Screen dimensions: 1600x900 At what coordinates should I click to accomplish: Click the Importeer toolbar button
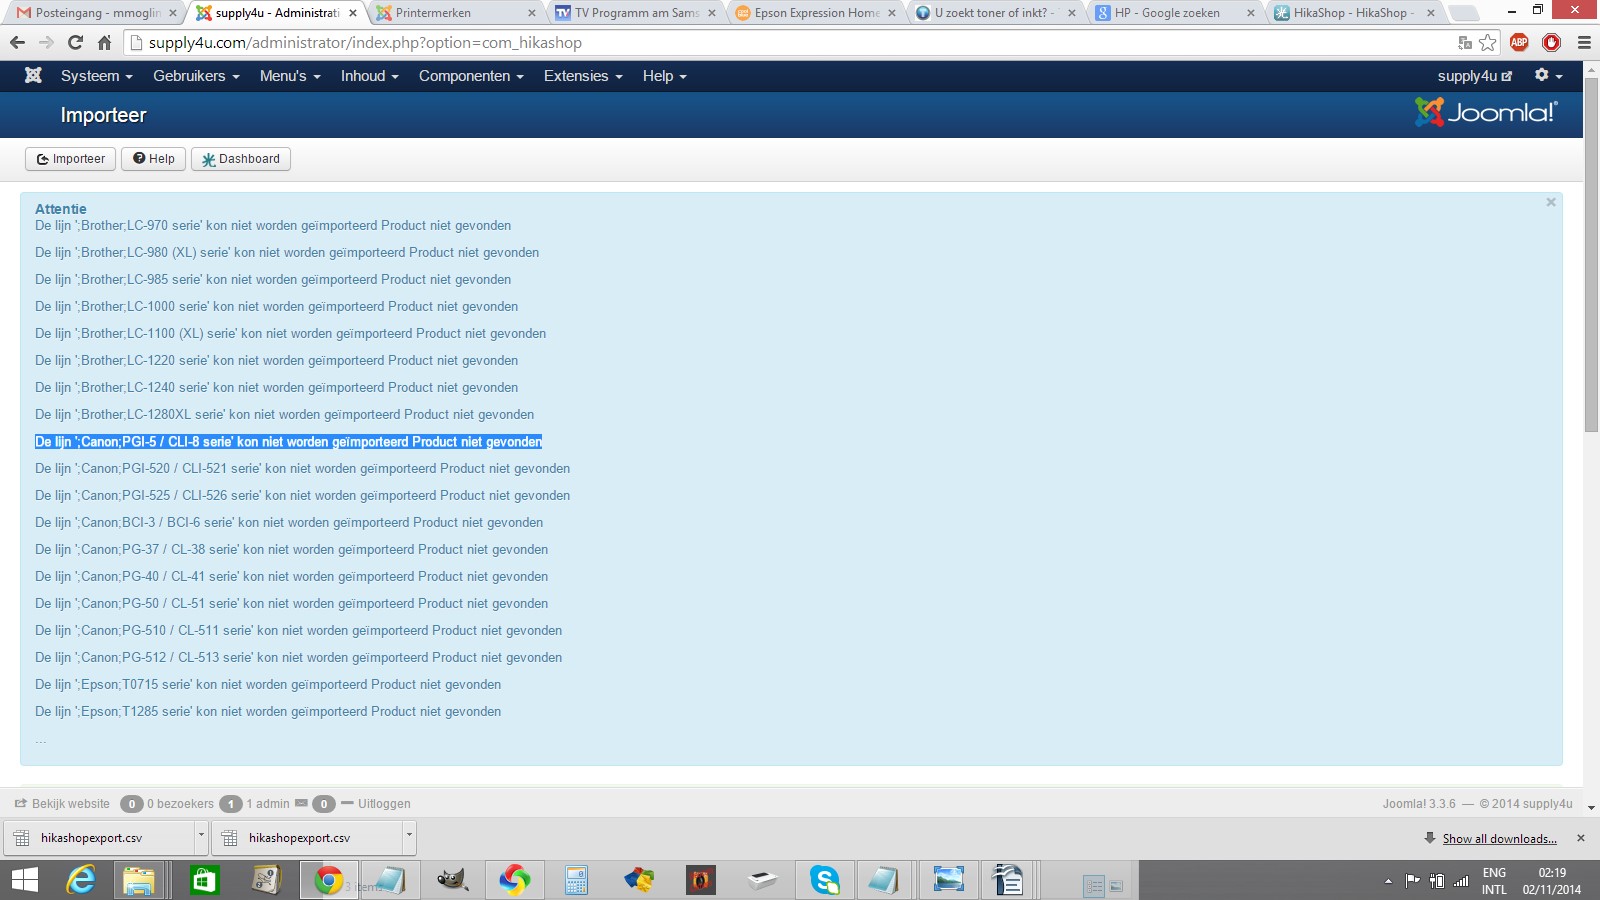click(x=70, y=159)
